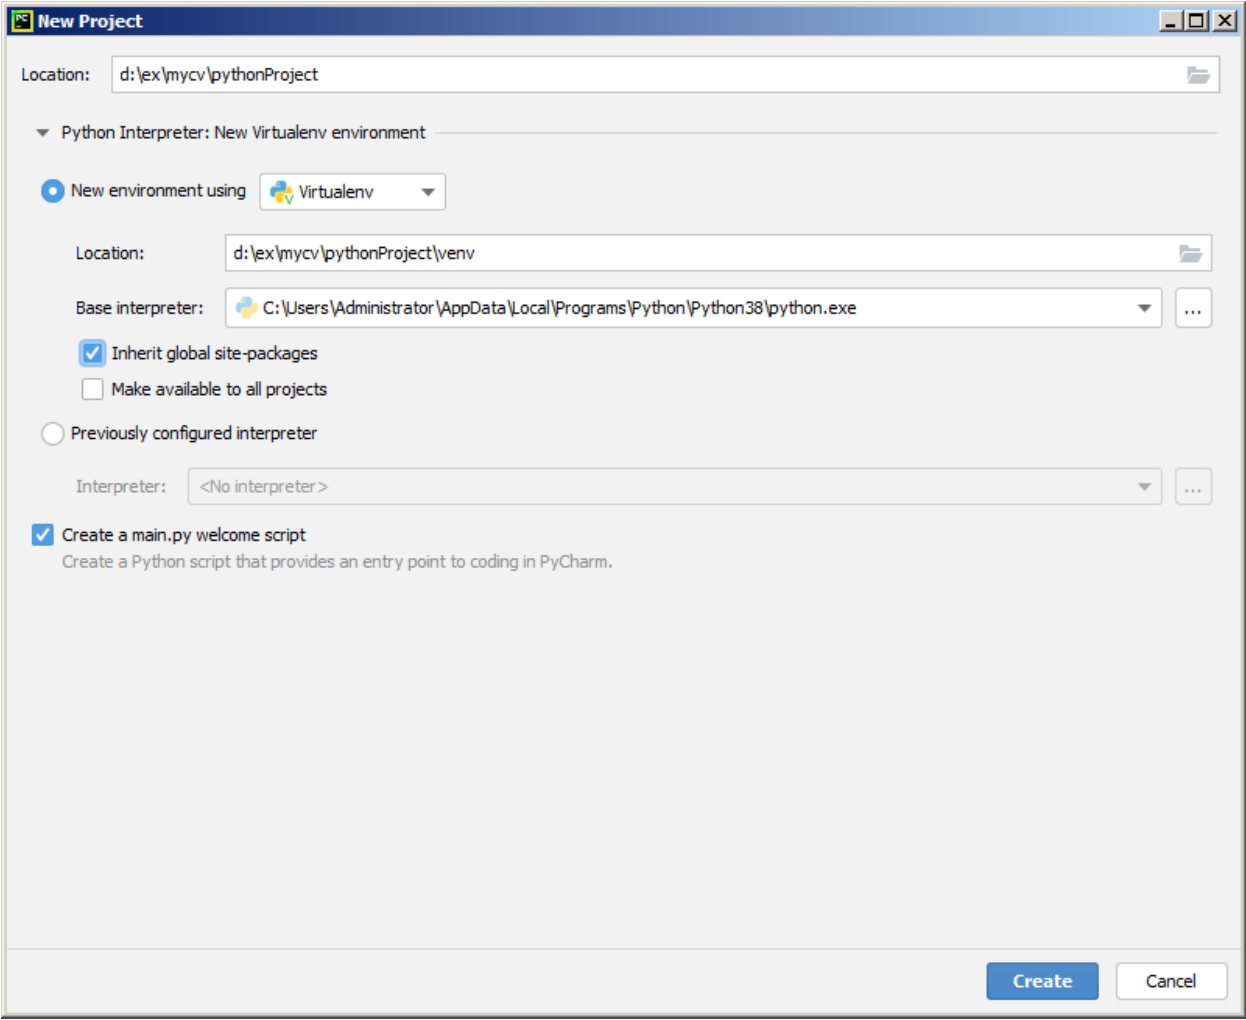The image size is (1246, 1020).
Task: Click the Python icon in base interpreter field
Action: click(x=246, y=308)
